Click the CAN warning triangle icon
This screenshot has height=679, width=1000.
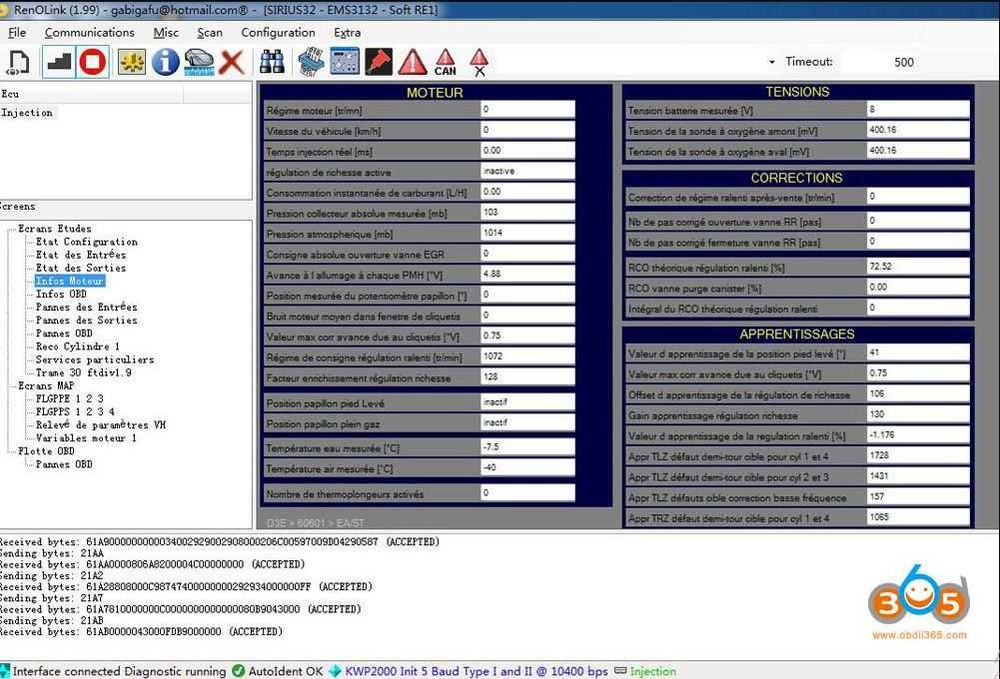click(445, 62)
